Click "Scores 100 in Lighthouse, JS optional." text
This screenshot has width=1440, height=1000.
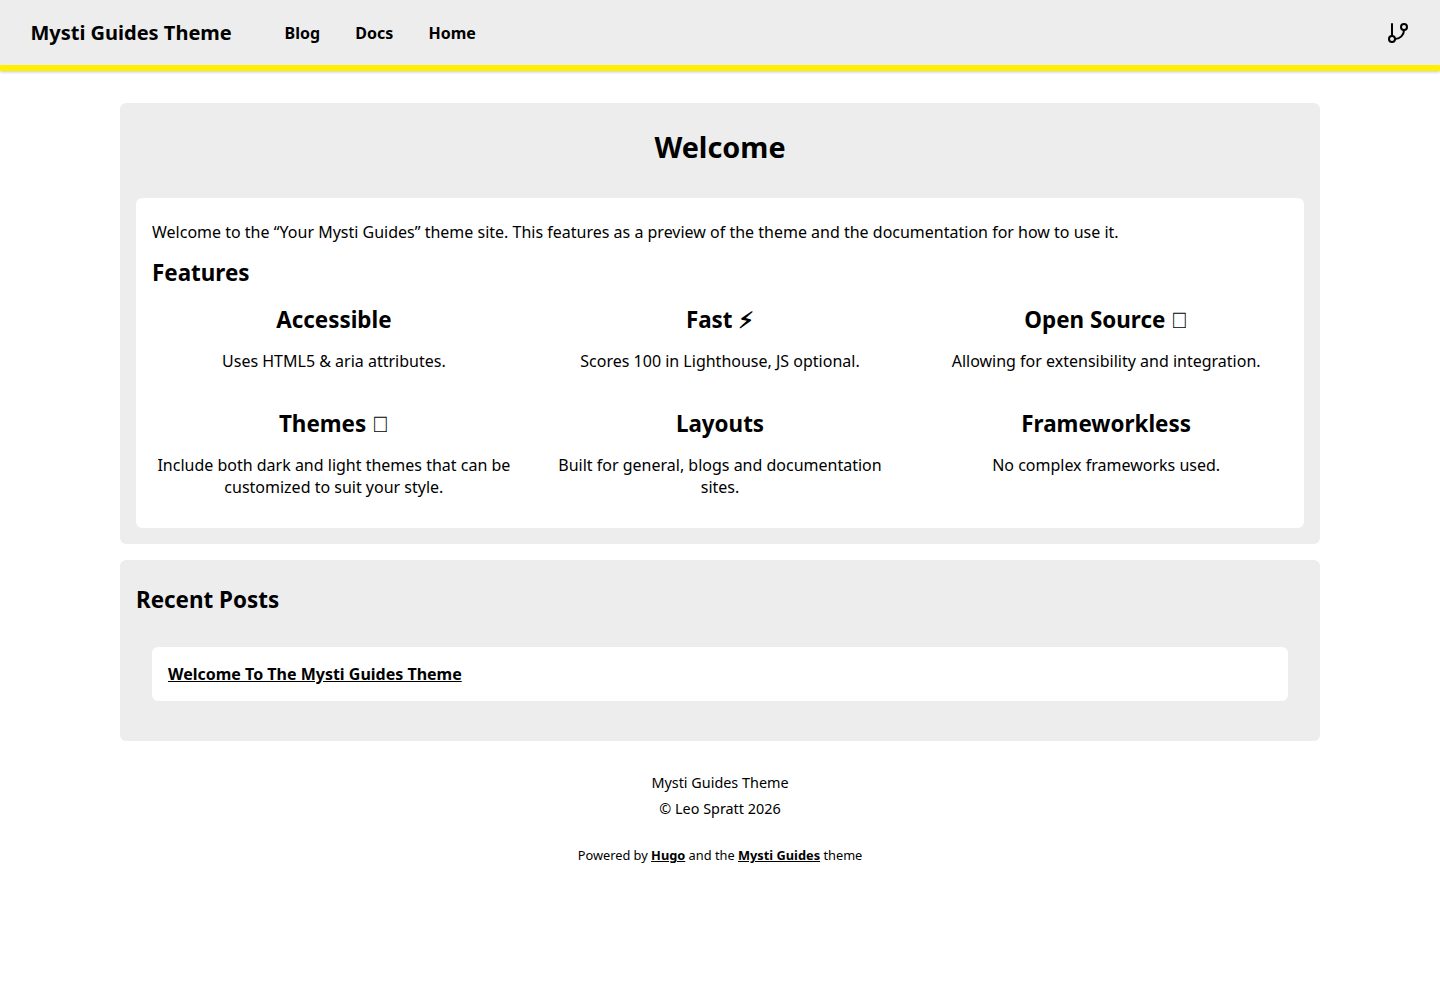[720, 362]
